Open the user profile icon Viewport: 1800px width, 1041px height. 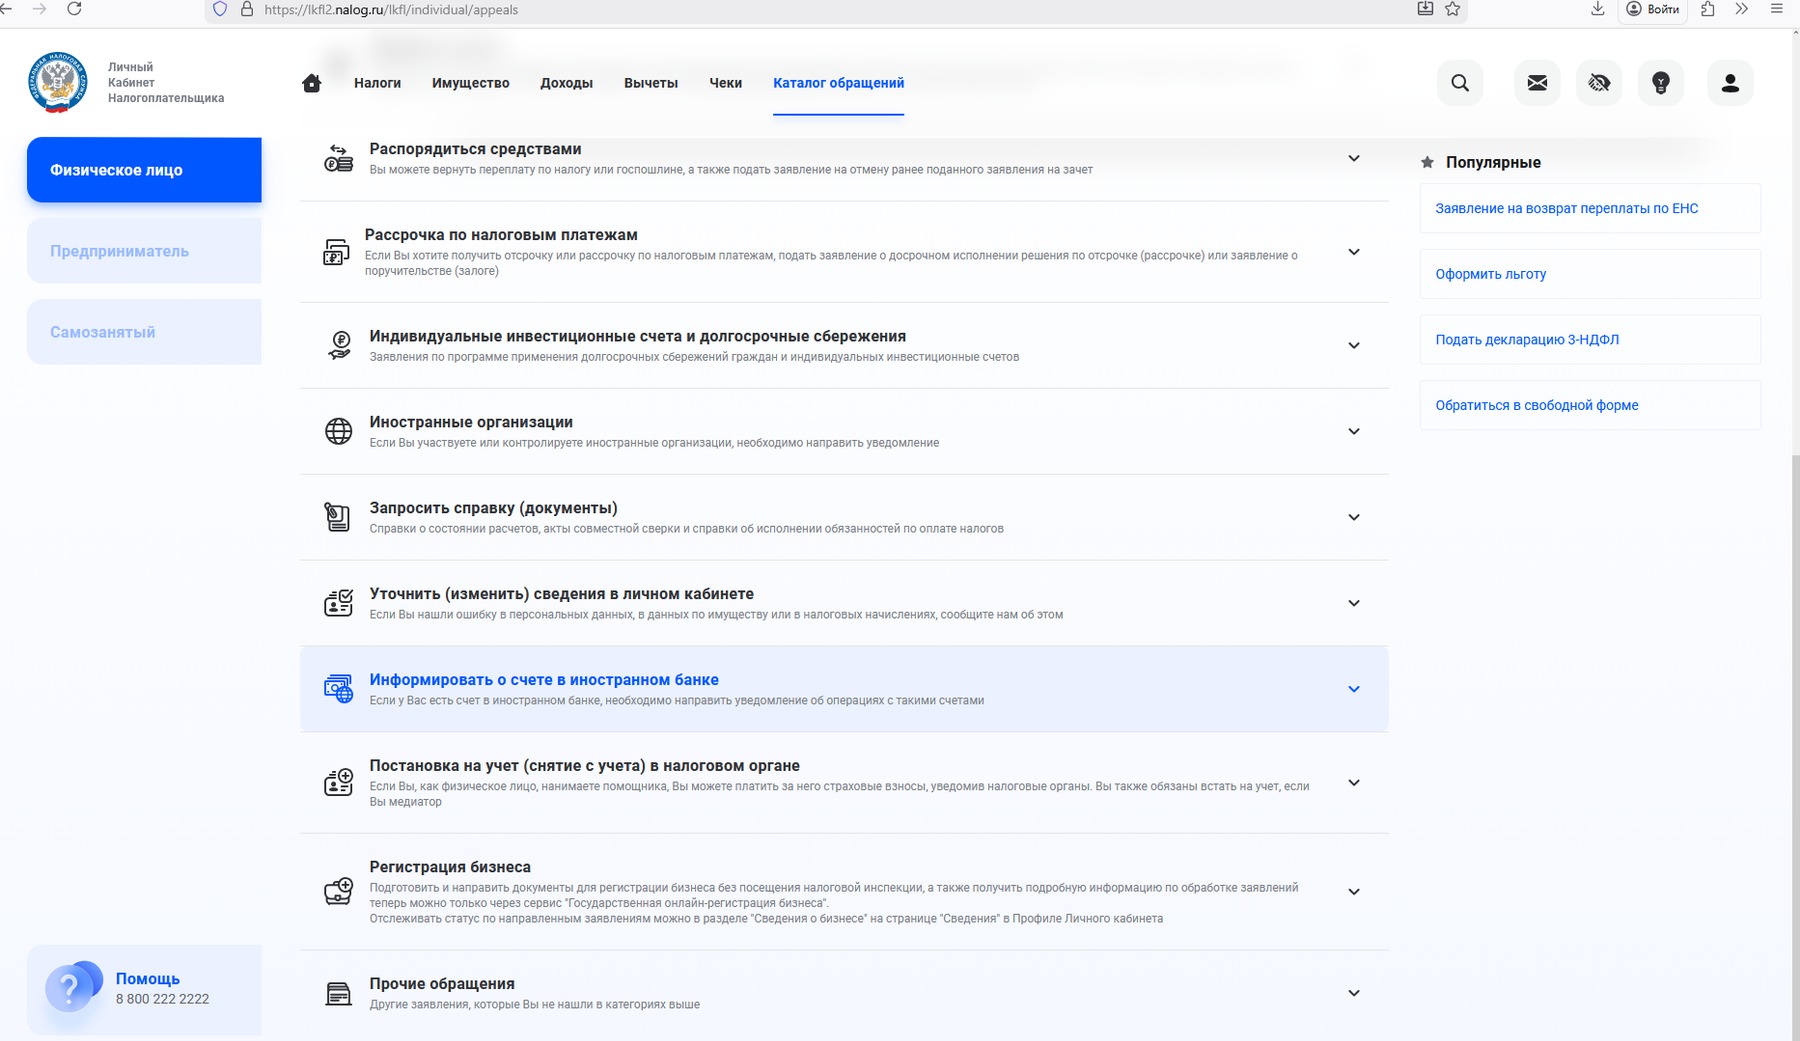[x=1730, y=83]
